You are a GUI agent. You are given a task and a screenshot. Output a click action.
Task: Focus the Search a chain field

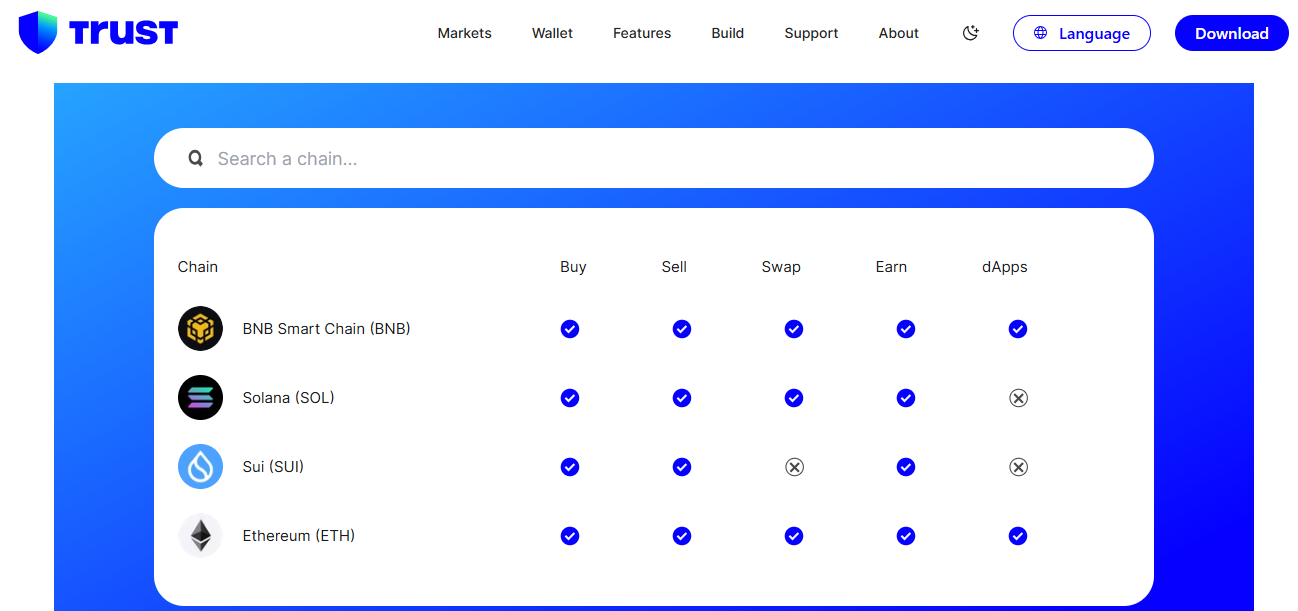(654, 158)
